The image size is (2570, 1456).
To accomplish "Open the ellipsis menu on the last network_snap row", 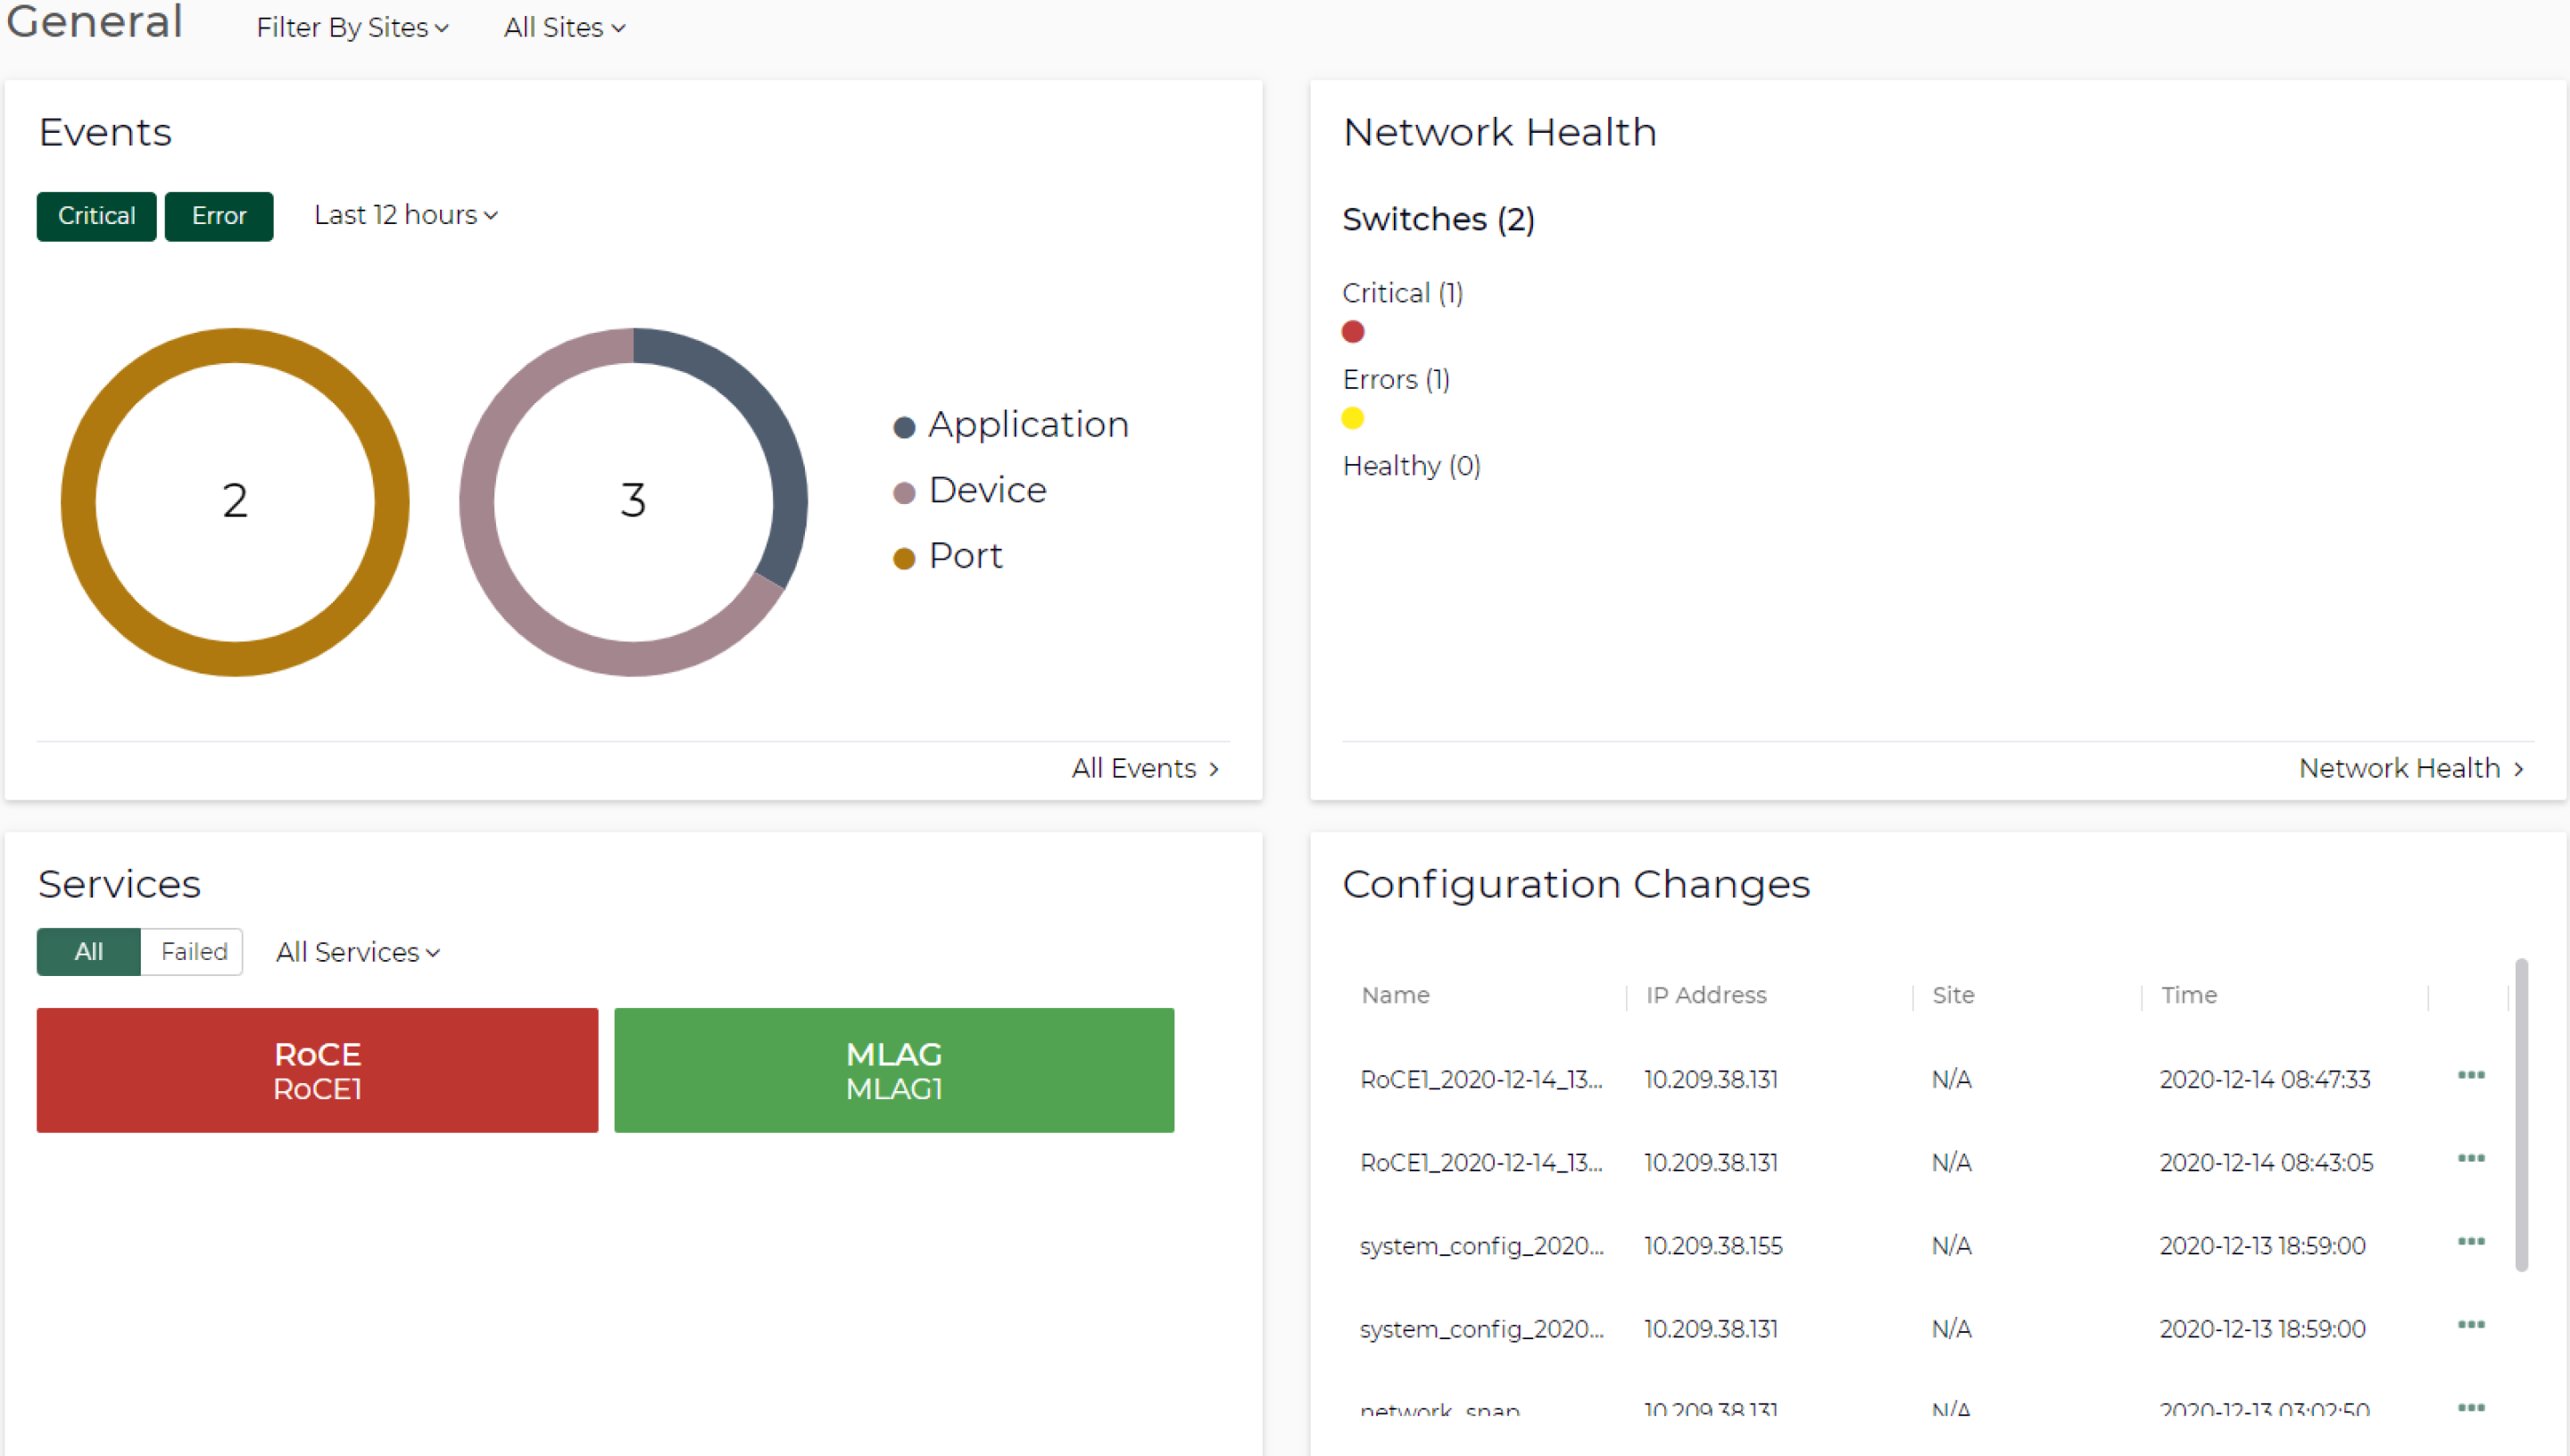I will 2471,1408.
